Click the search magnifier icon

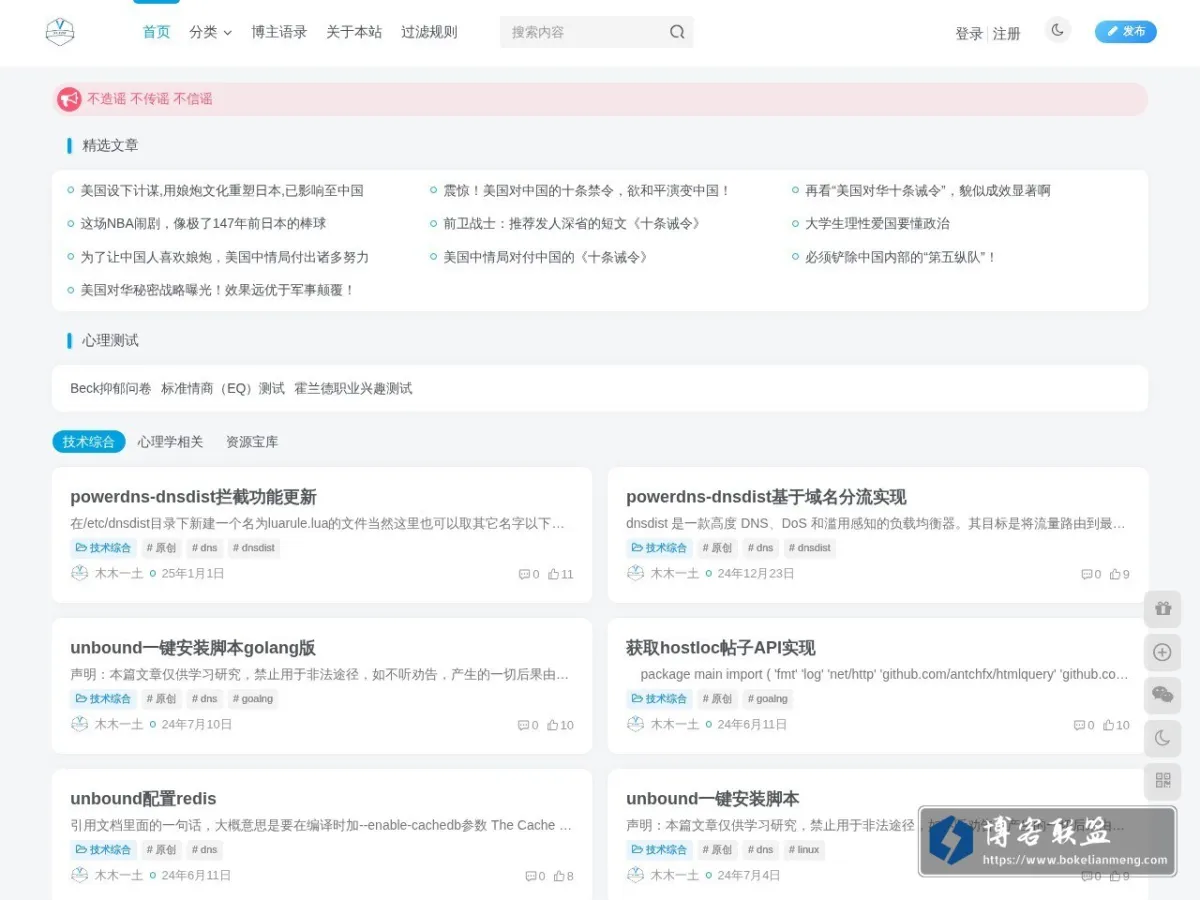click(x=677, y=32)
